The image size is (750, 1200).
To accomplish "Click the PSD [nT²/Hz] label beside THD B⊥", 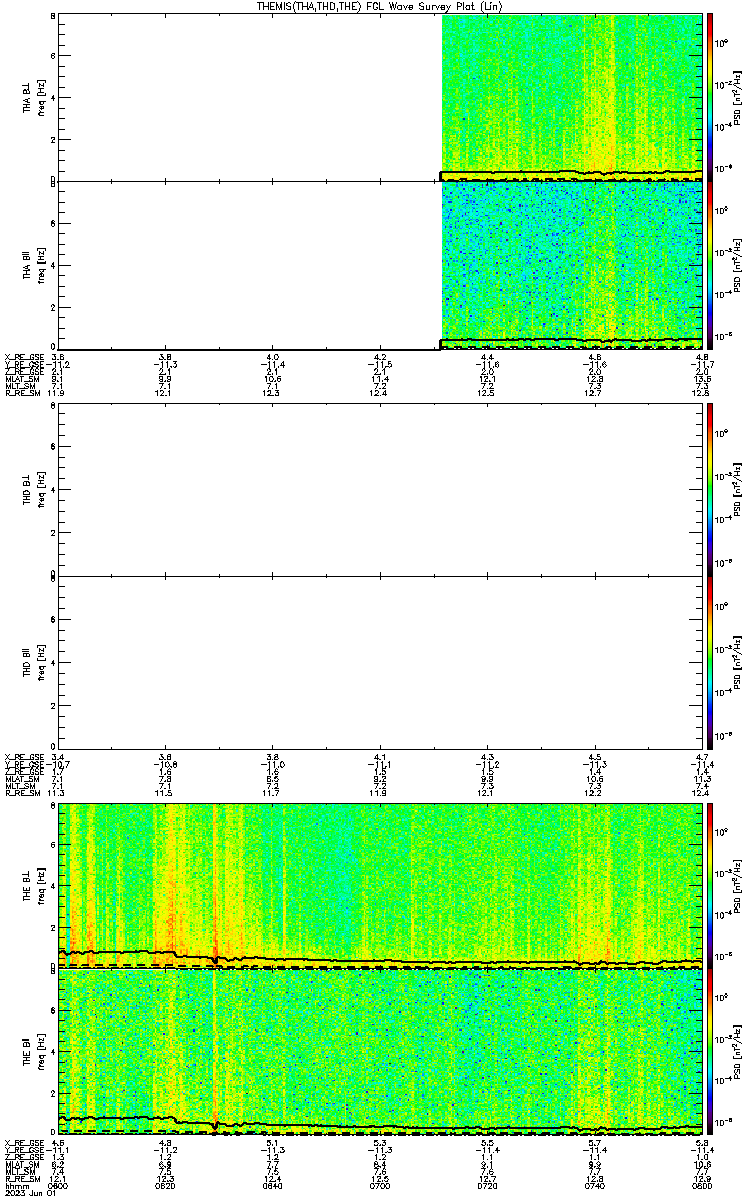I will click(x=738, y=490).
